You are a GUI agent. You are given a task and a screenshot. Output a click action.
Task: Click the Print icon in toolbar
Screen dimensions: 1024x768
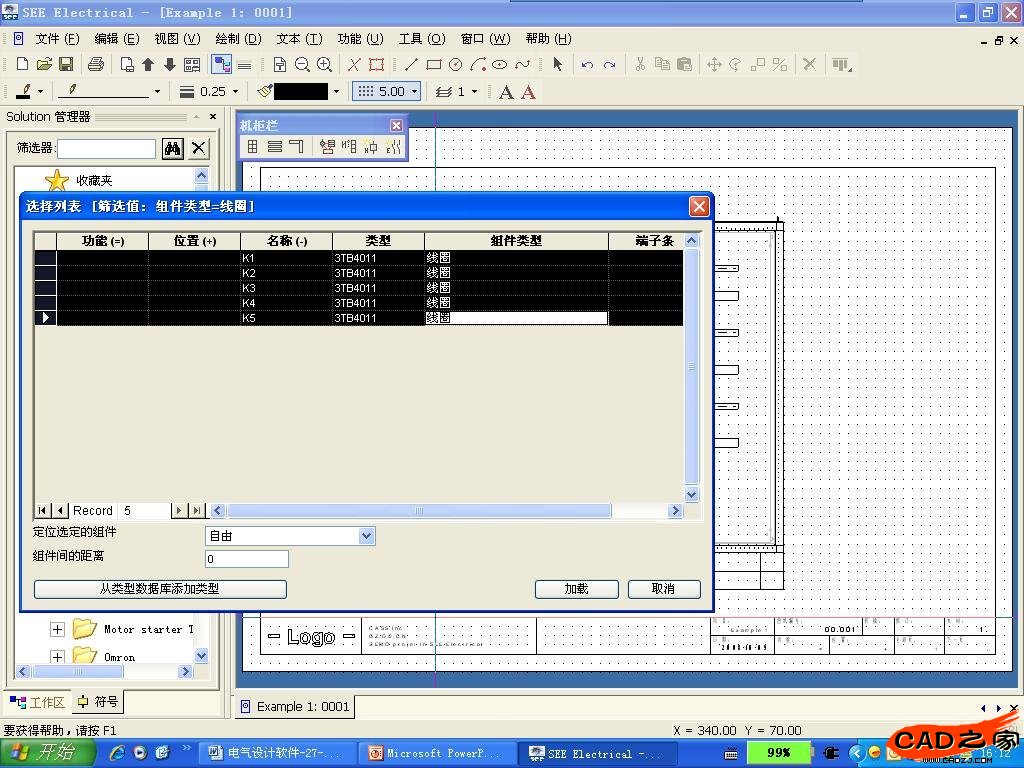pyautogui.click(x=95, y=64)
